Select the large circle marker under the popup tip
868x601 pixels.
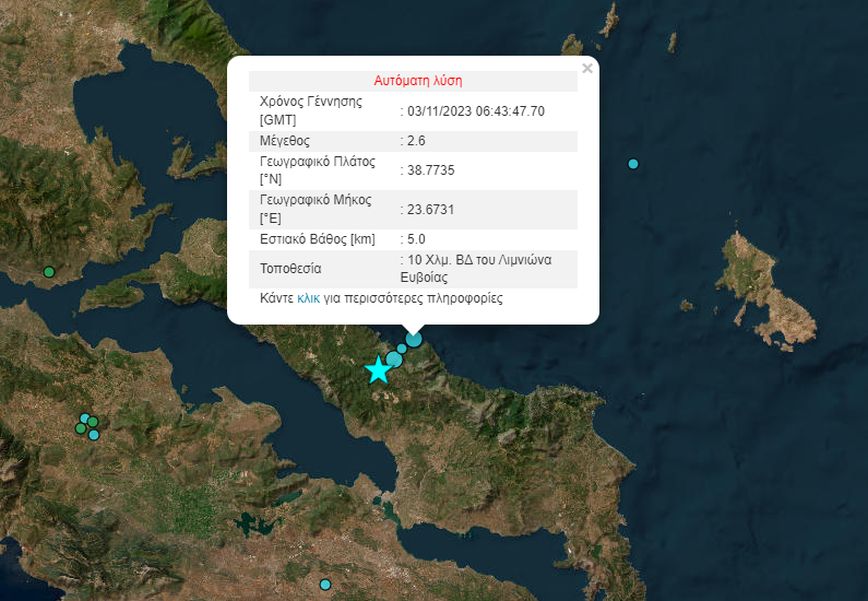point(413,340)
